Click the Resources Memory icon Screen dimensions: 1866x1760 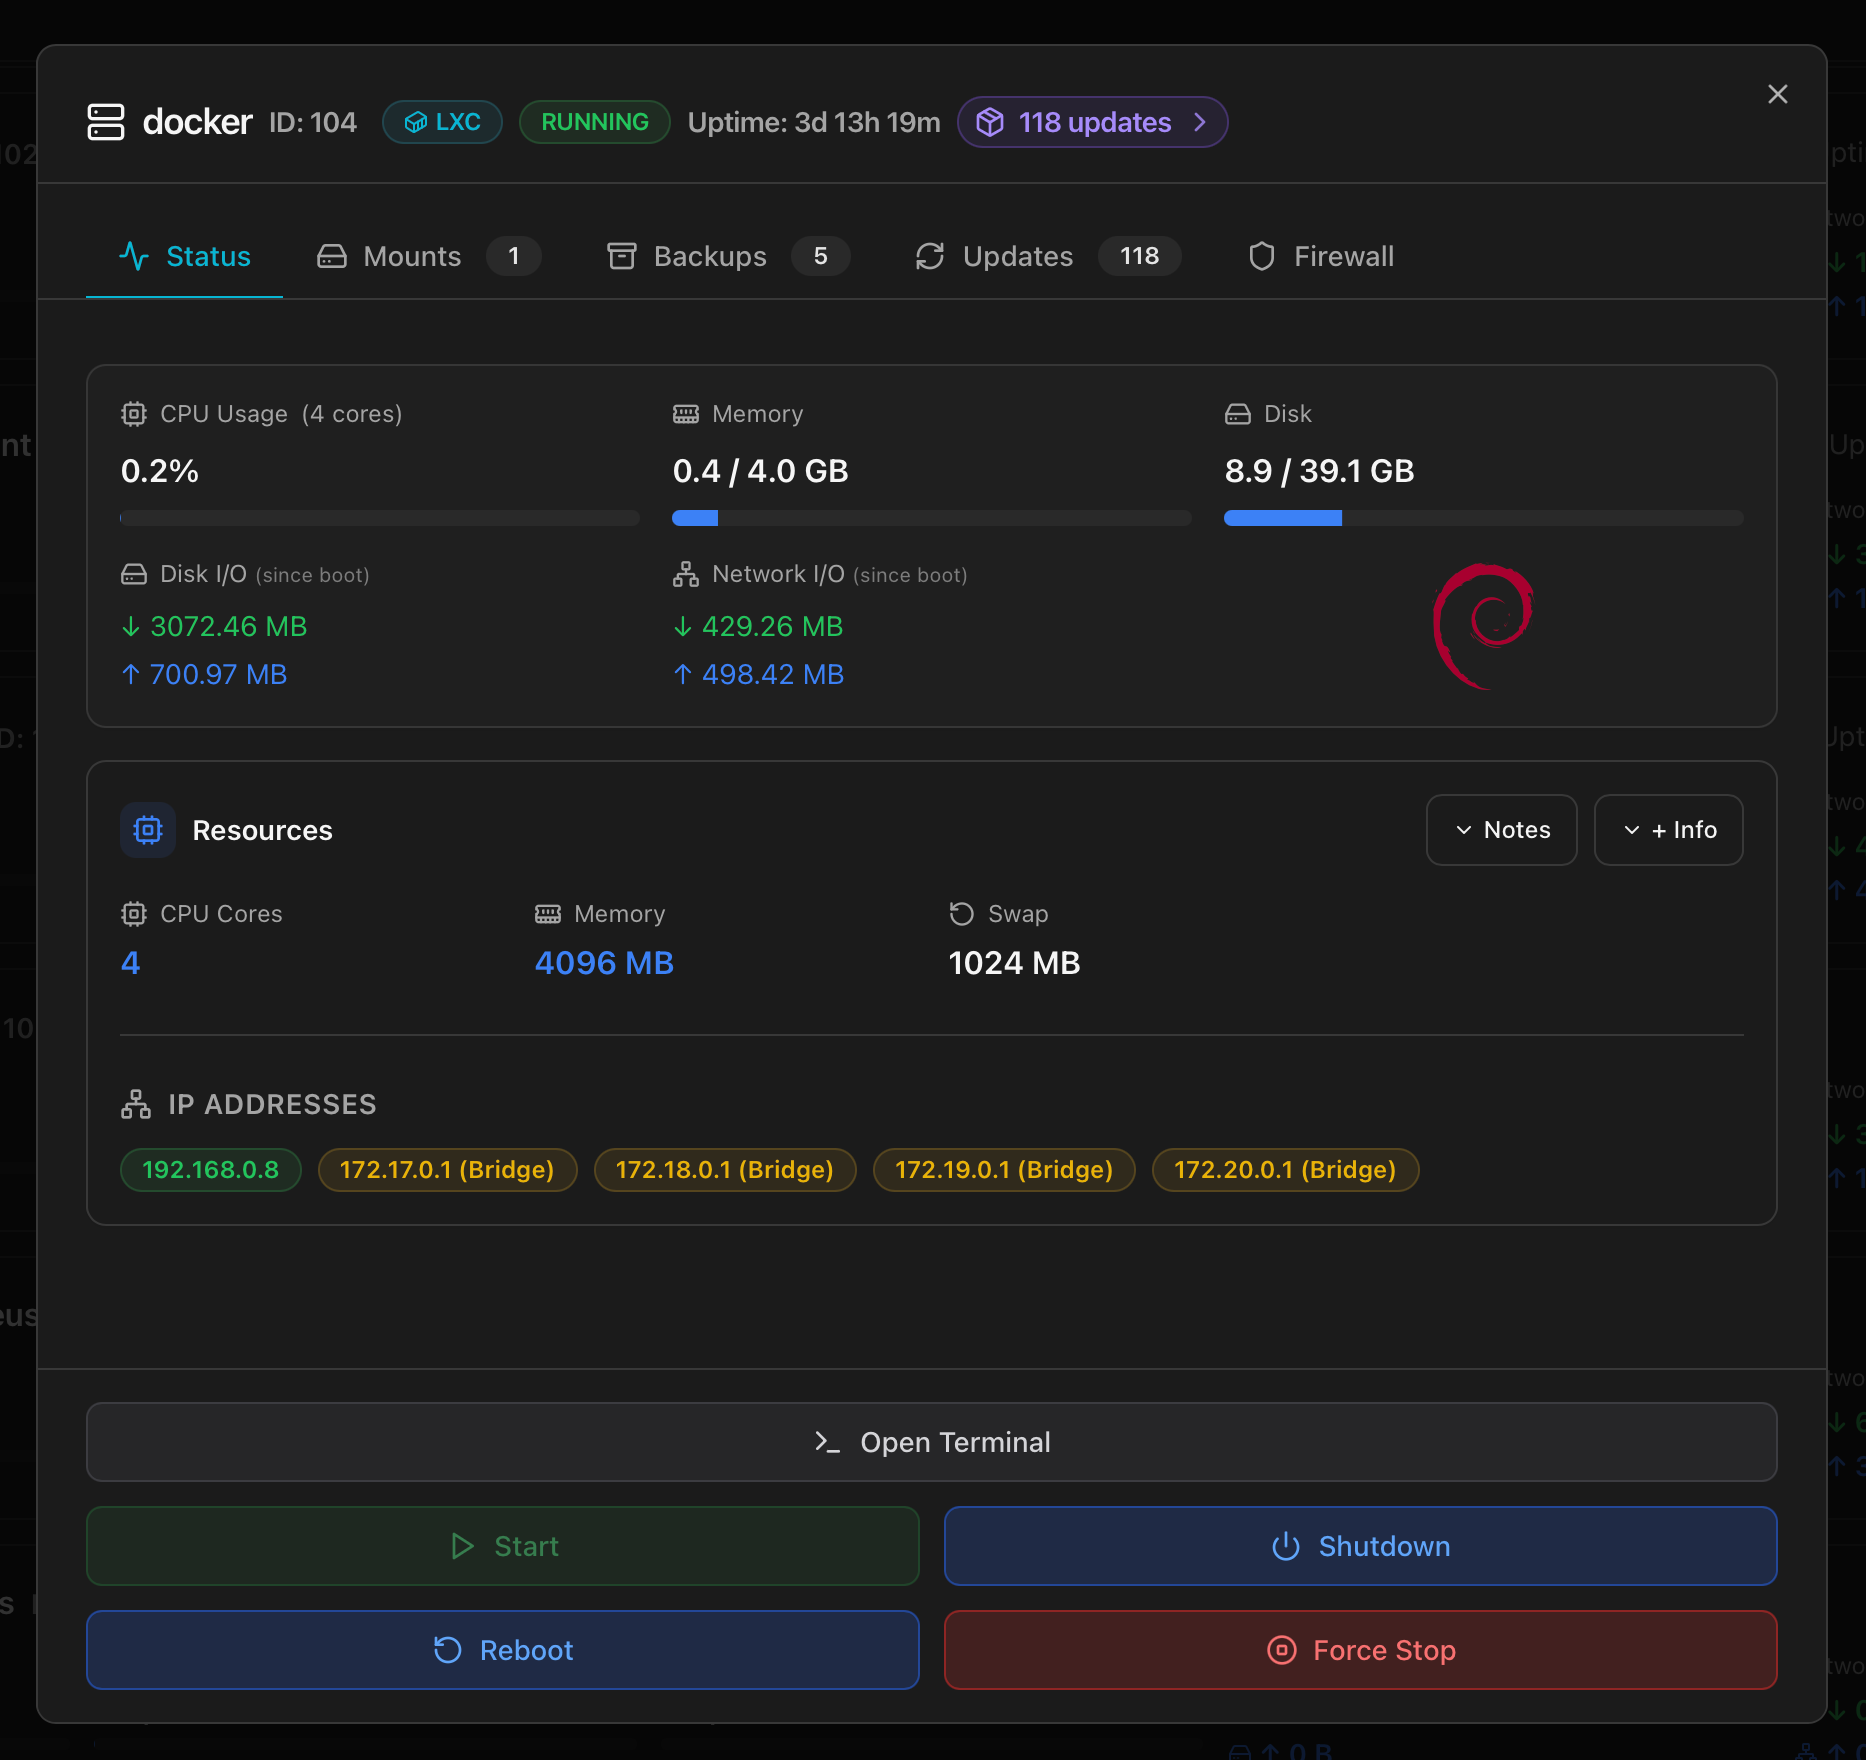click(x=548, y=914)
